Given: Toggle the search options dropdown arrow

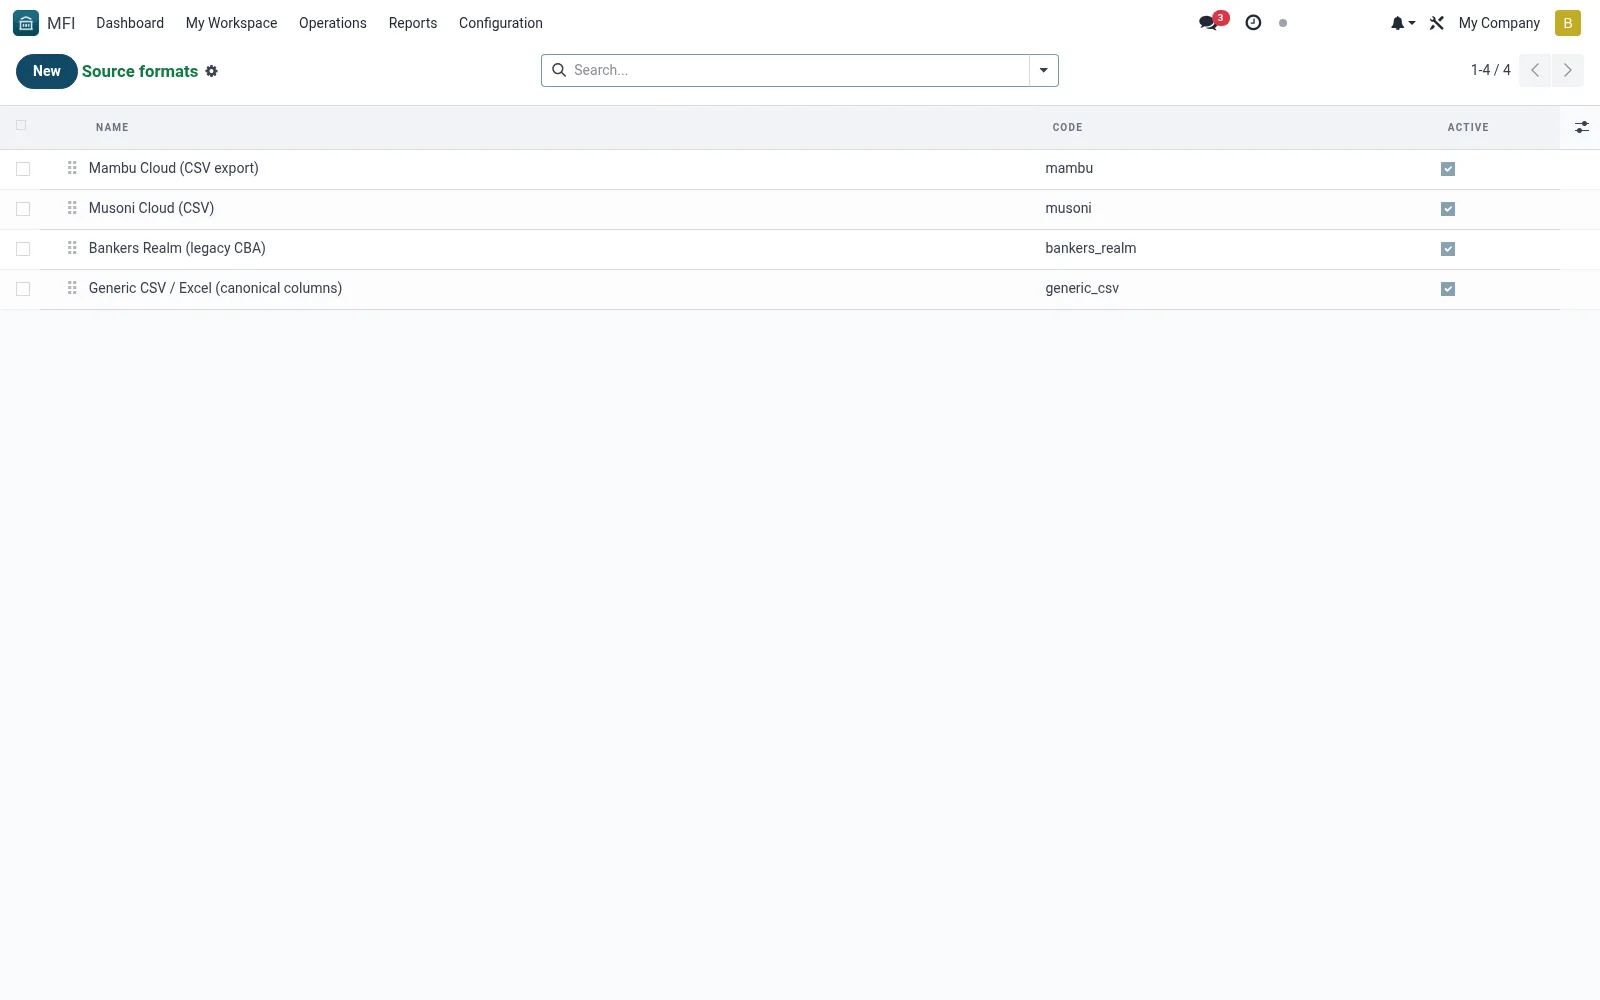Looking at the screenshot, I should point(1043,70).
